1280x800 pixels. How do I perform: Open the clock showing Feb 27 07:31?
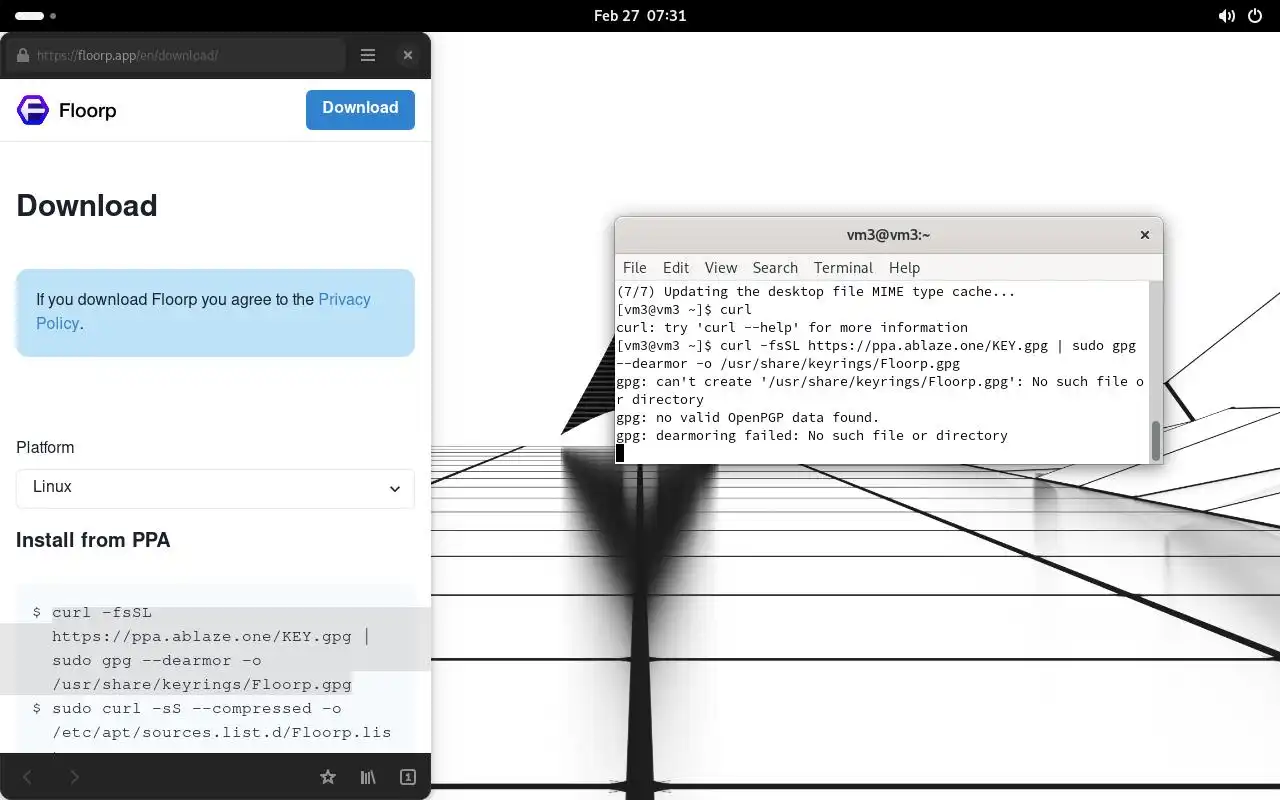pos(640,16)
